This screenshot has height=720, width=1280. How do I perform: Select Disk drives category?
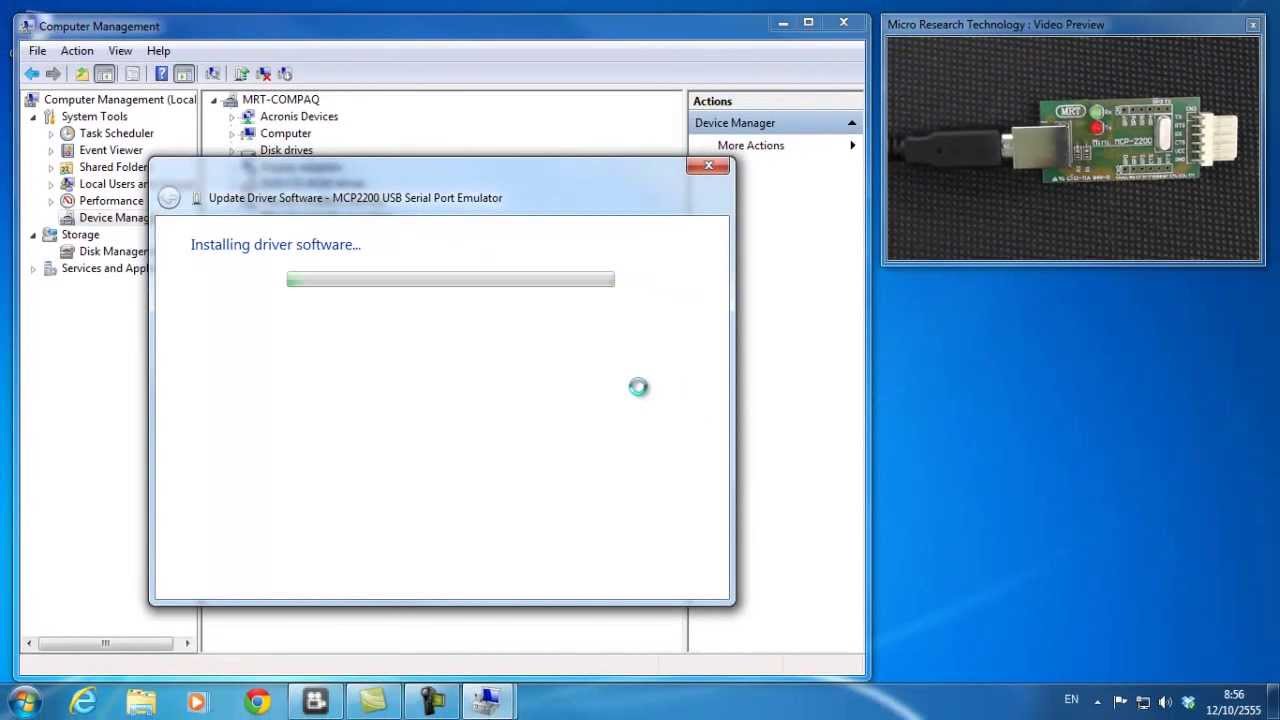[x=286, y=150]
